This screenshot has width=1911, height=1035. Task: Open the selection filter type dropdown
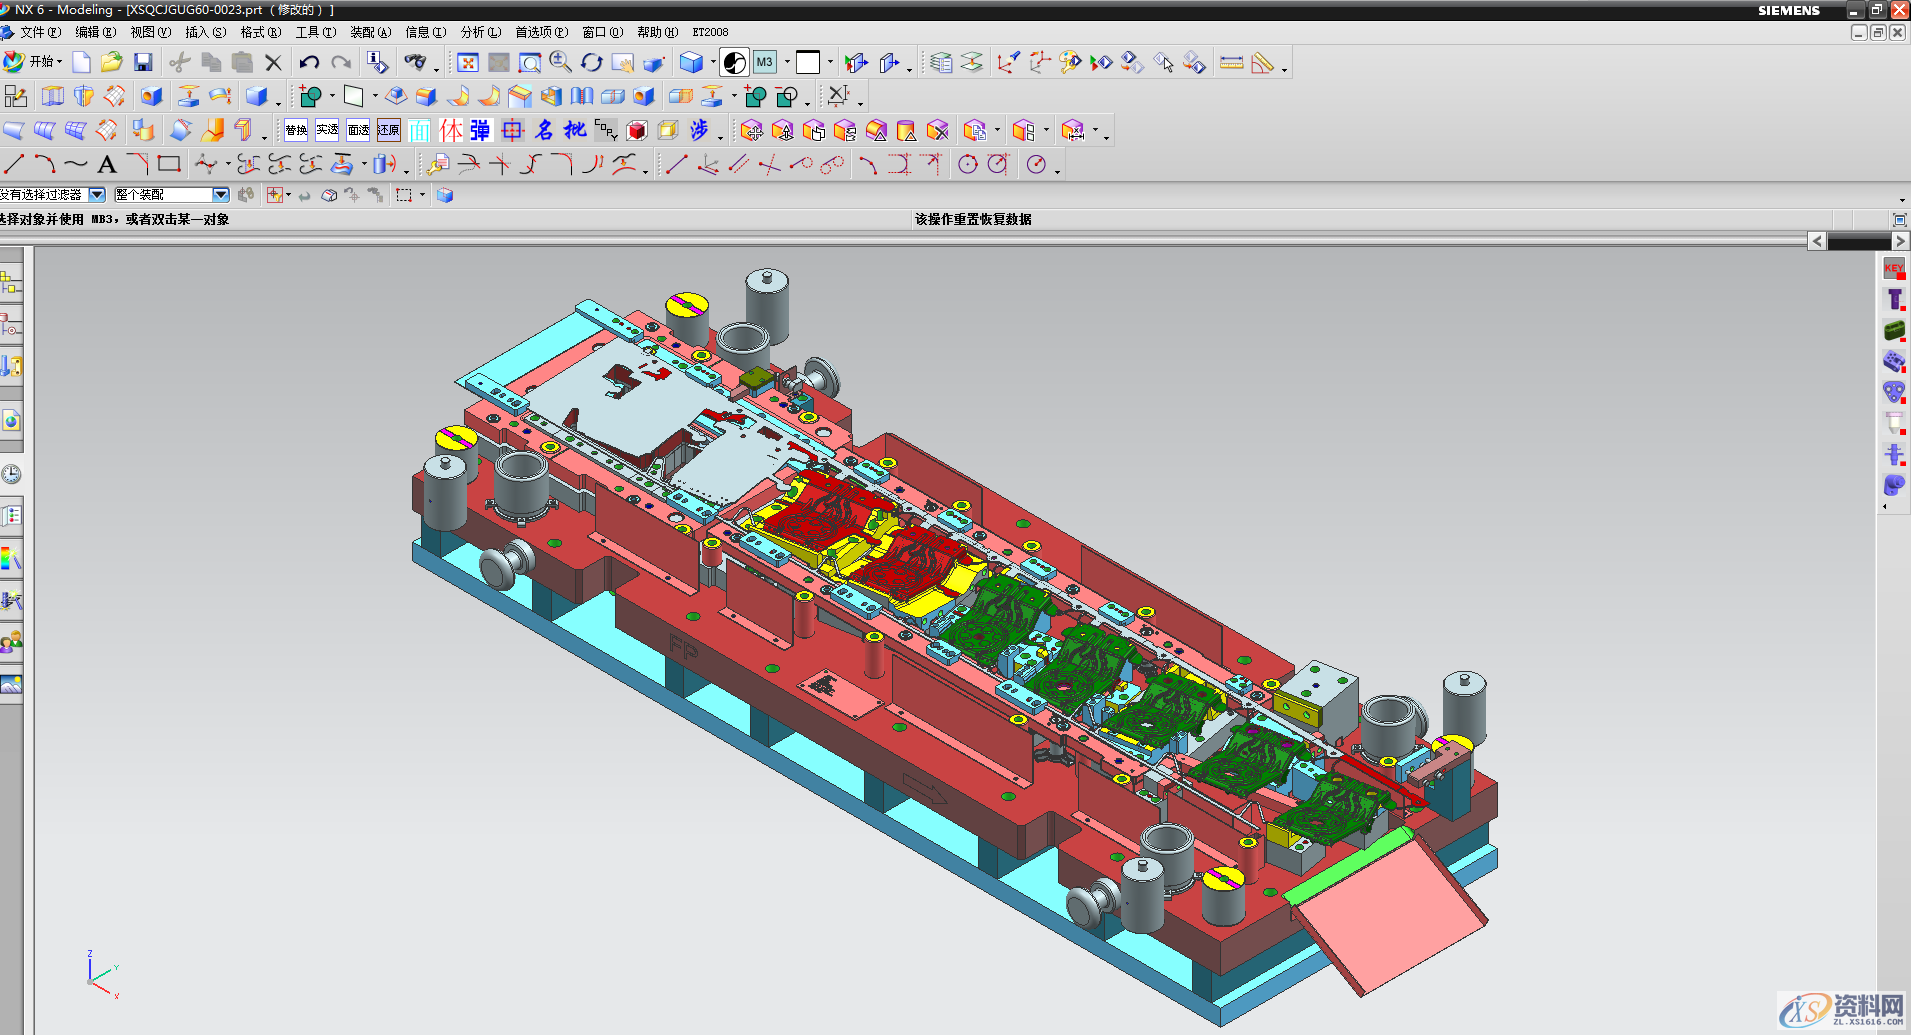pyautogui.click(x=97, y=195)
